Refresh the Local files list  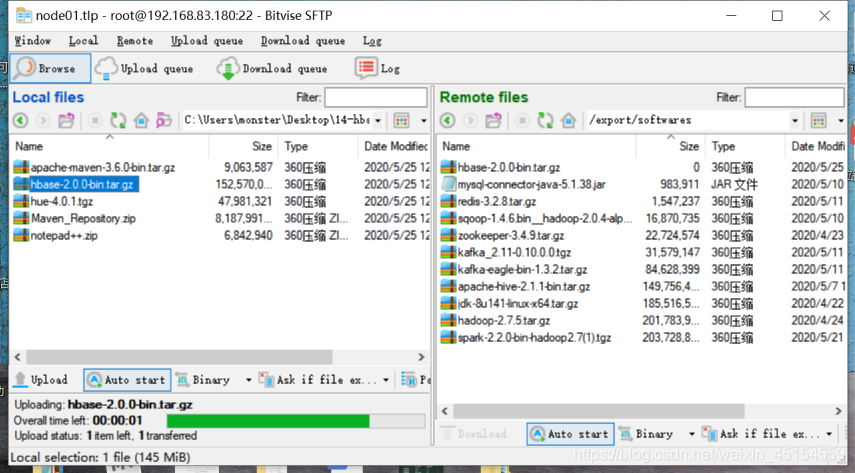pyautogui.click(x=118, y=120)
